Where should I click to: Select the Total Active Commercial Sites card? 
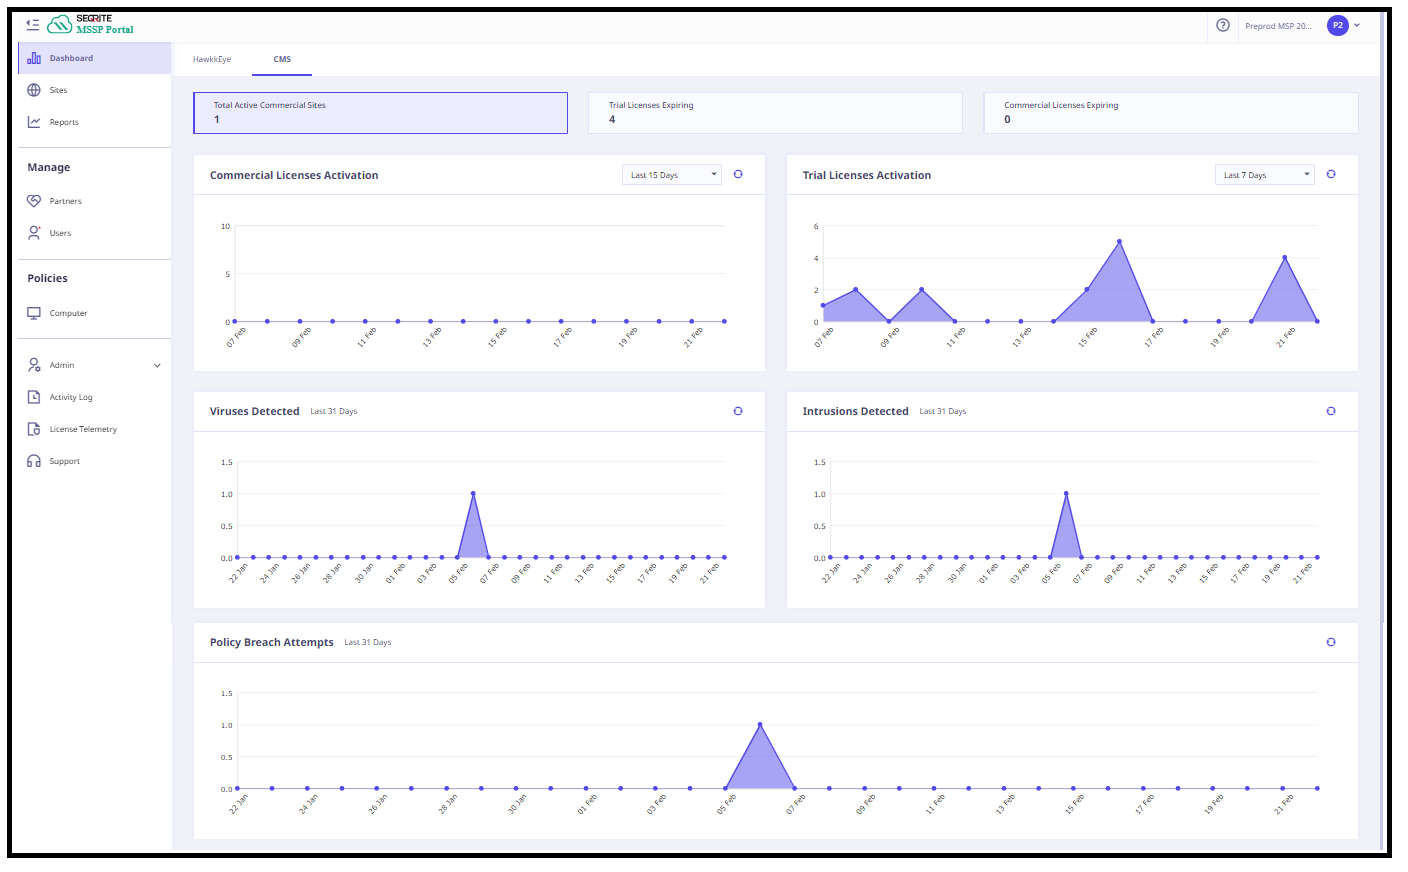click(380, 113)
